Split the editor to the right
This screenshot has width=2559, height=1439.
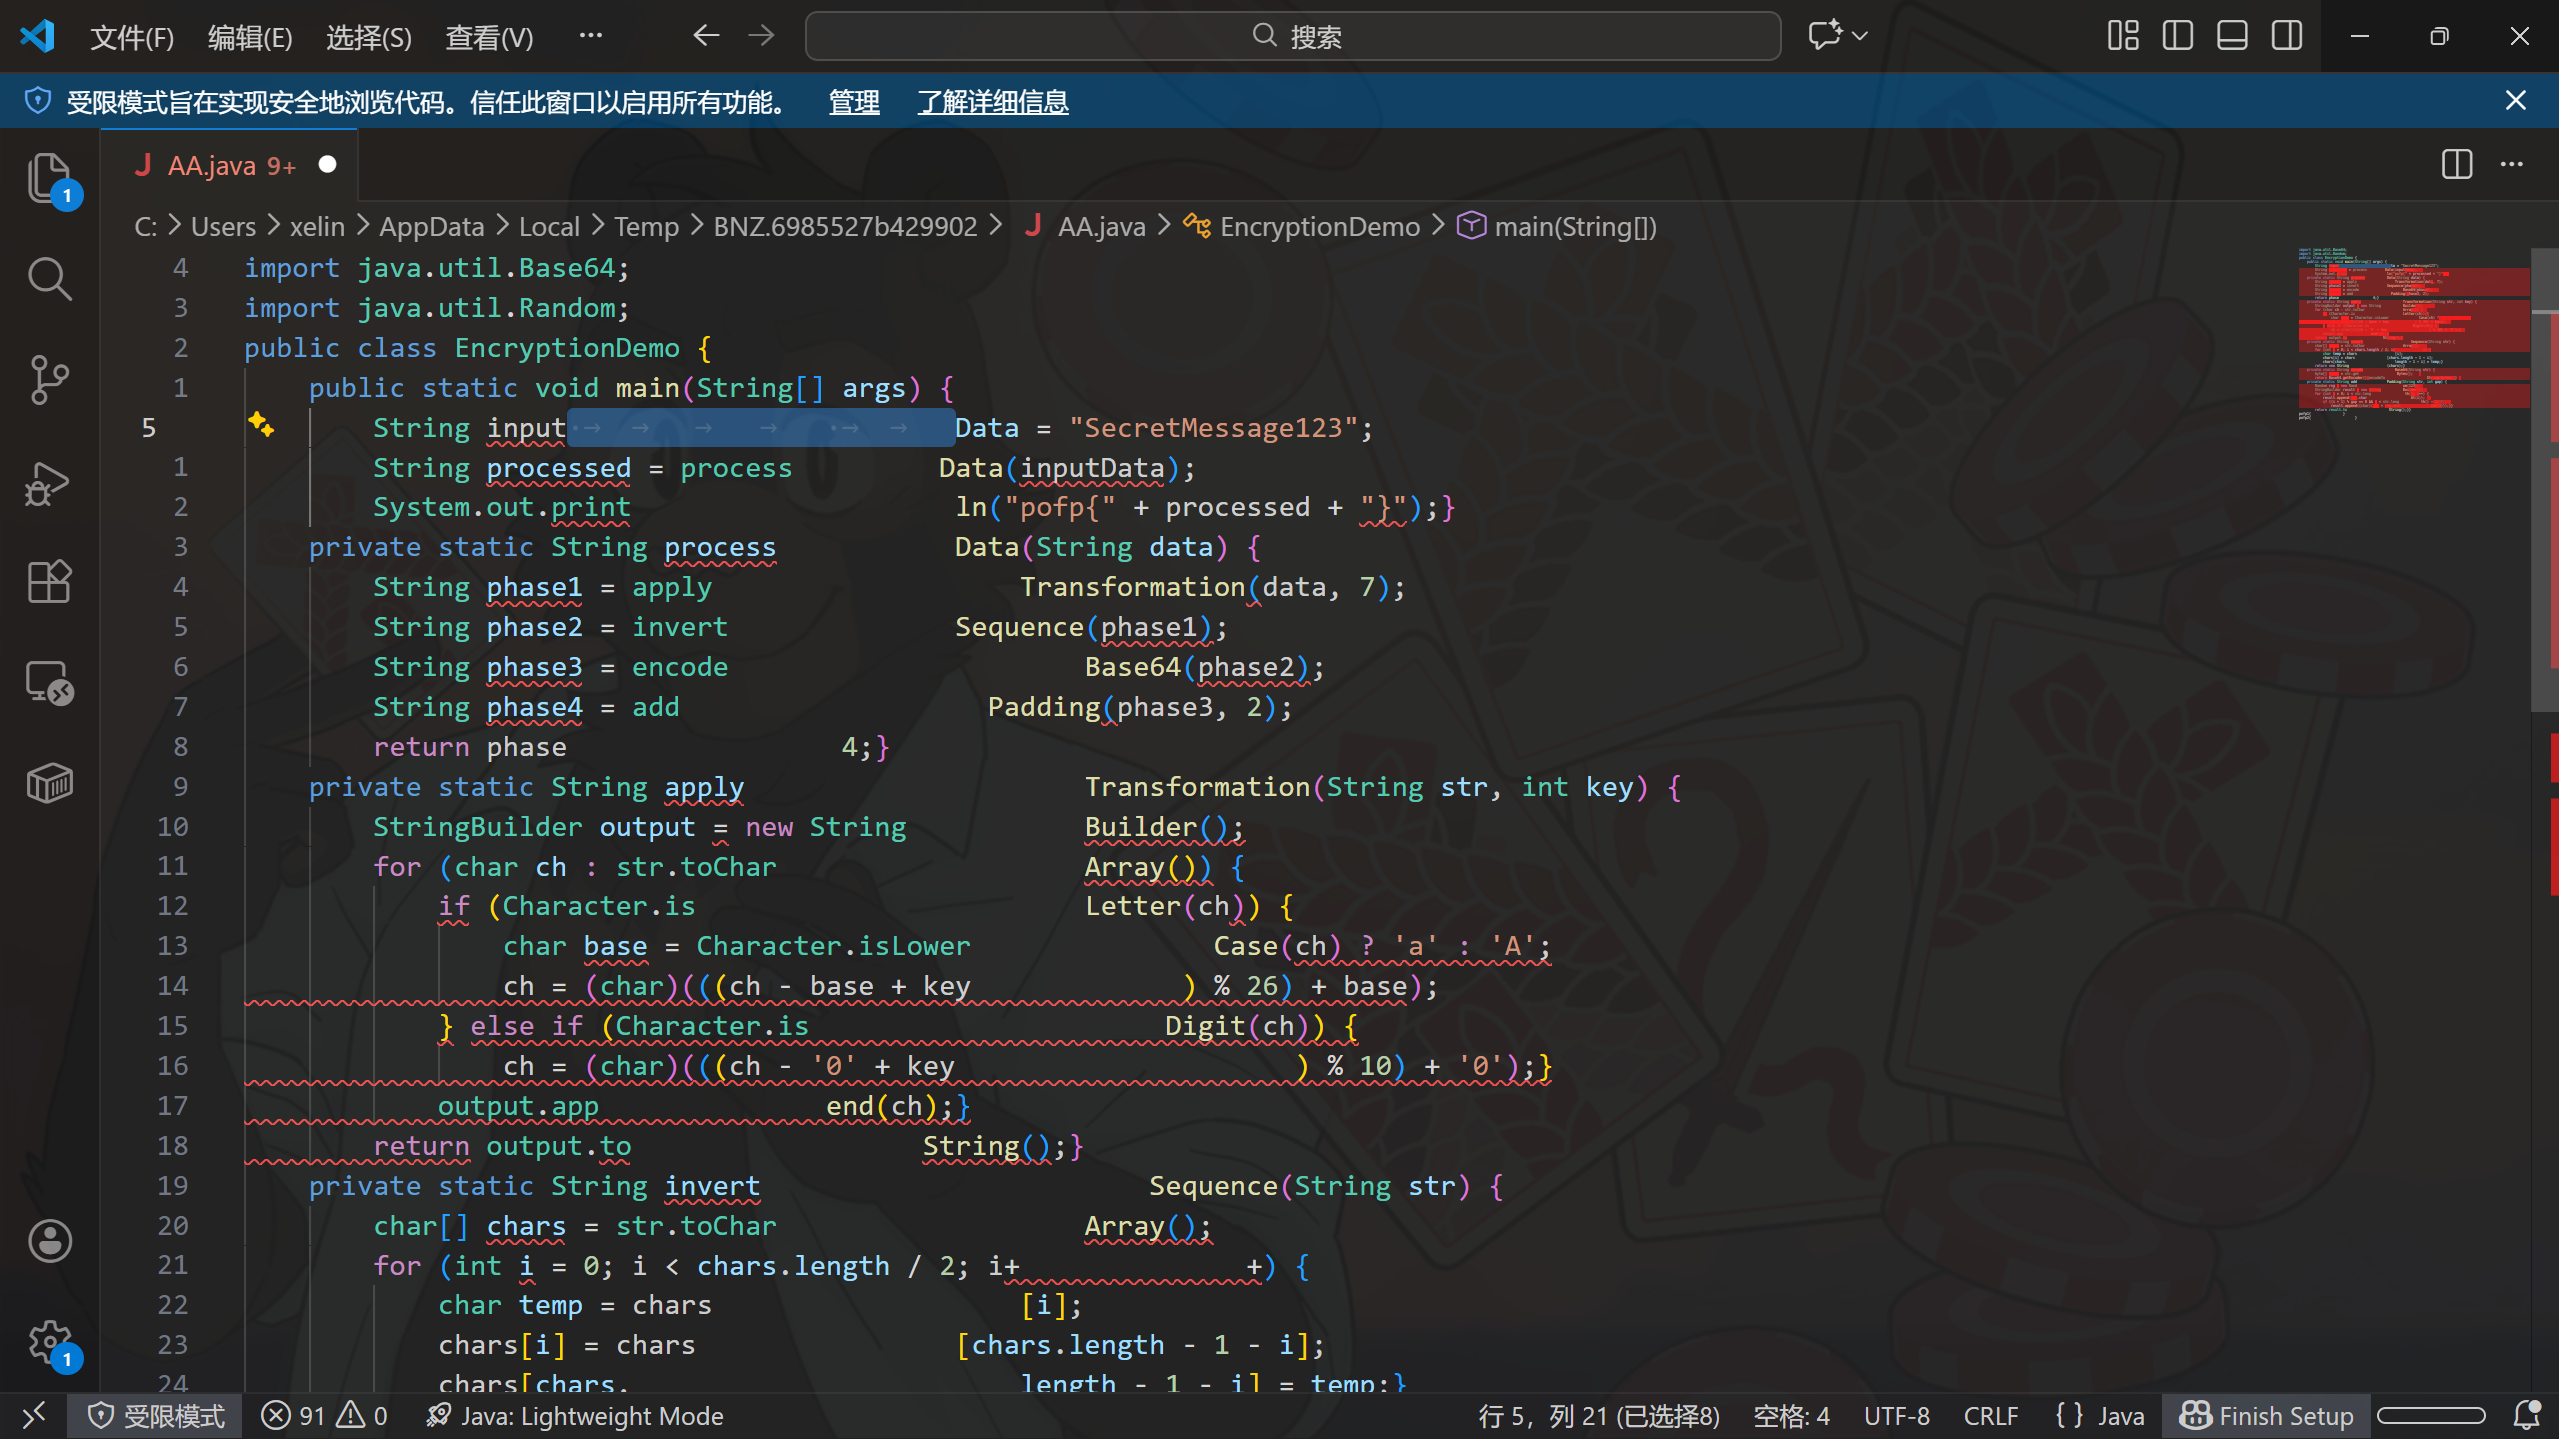tap(2457, 164)
